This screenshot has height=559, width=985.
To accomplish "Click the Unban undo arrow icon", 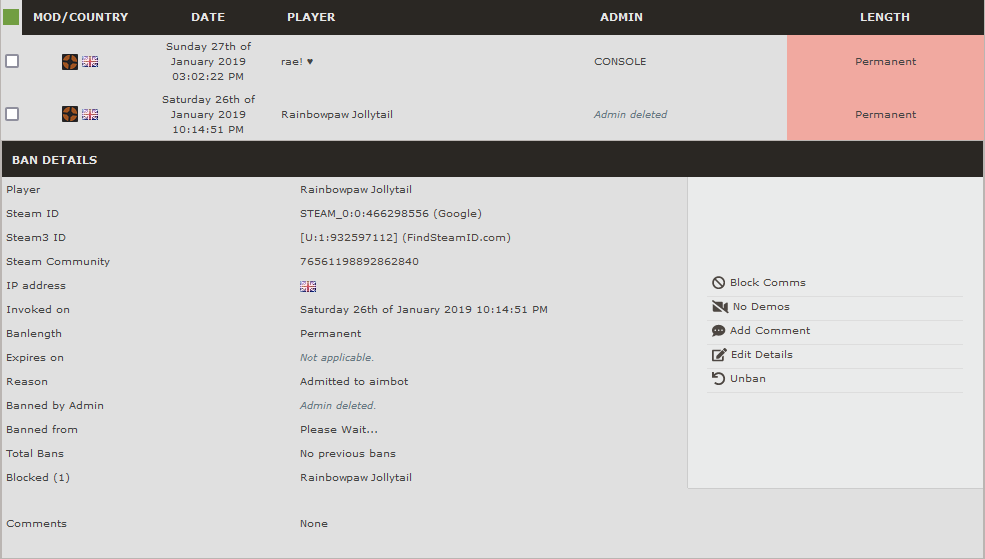I will pos(718,379).
